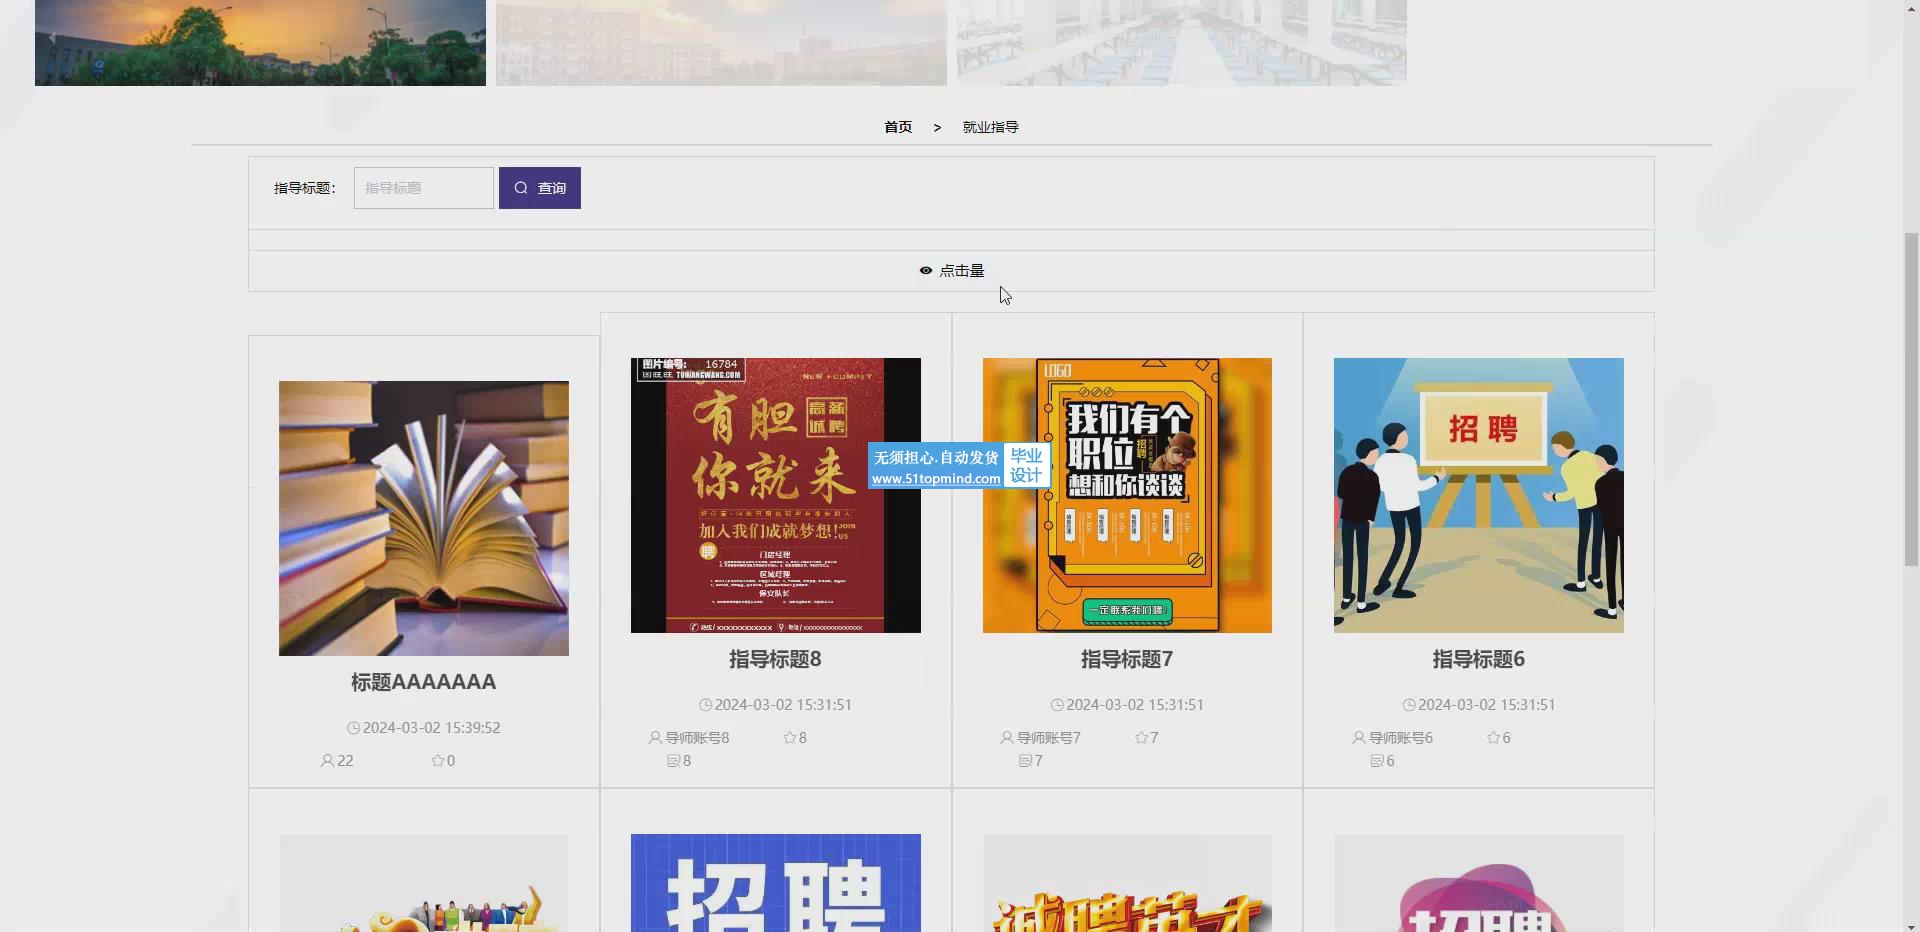Open the 指导标题7 title link
The height and width of the screenshot is (932, 1920).
[x=1127, y=659]
